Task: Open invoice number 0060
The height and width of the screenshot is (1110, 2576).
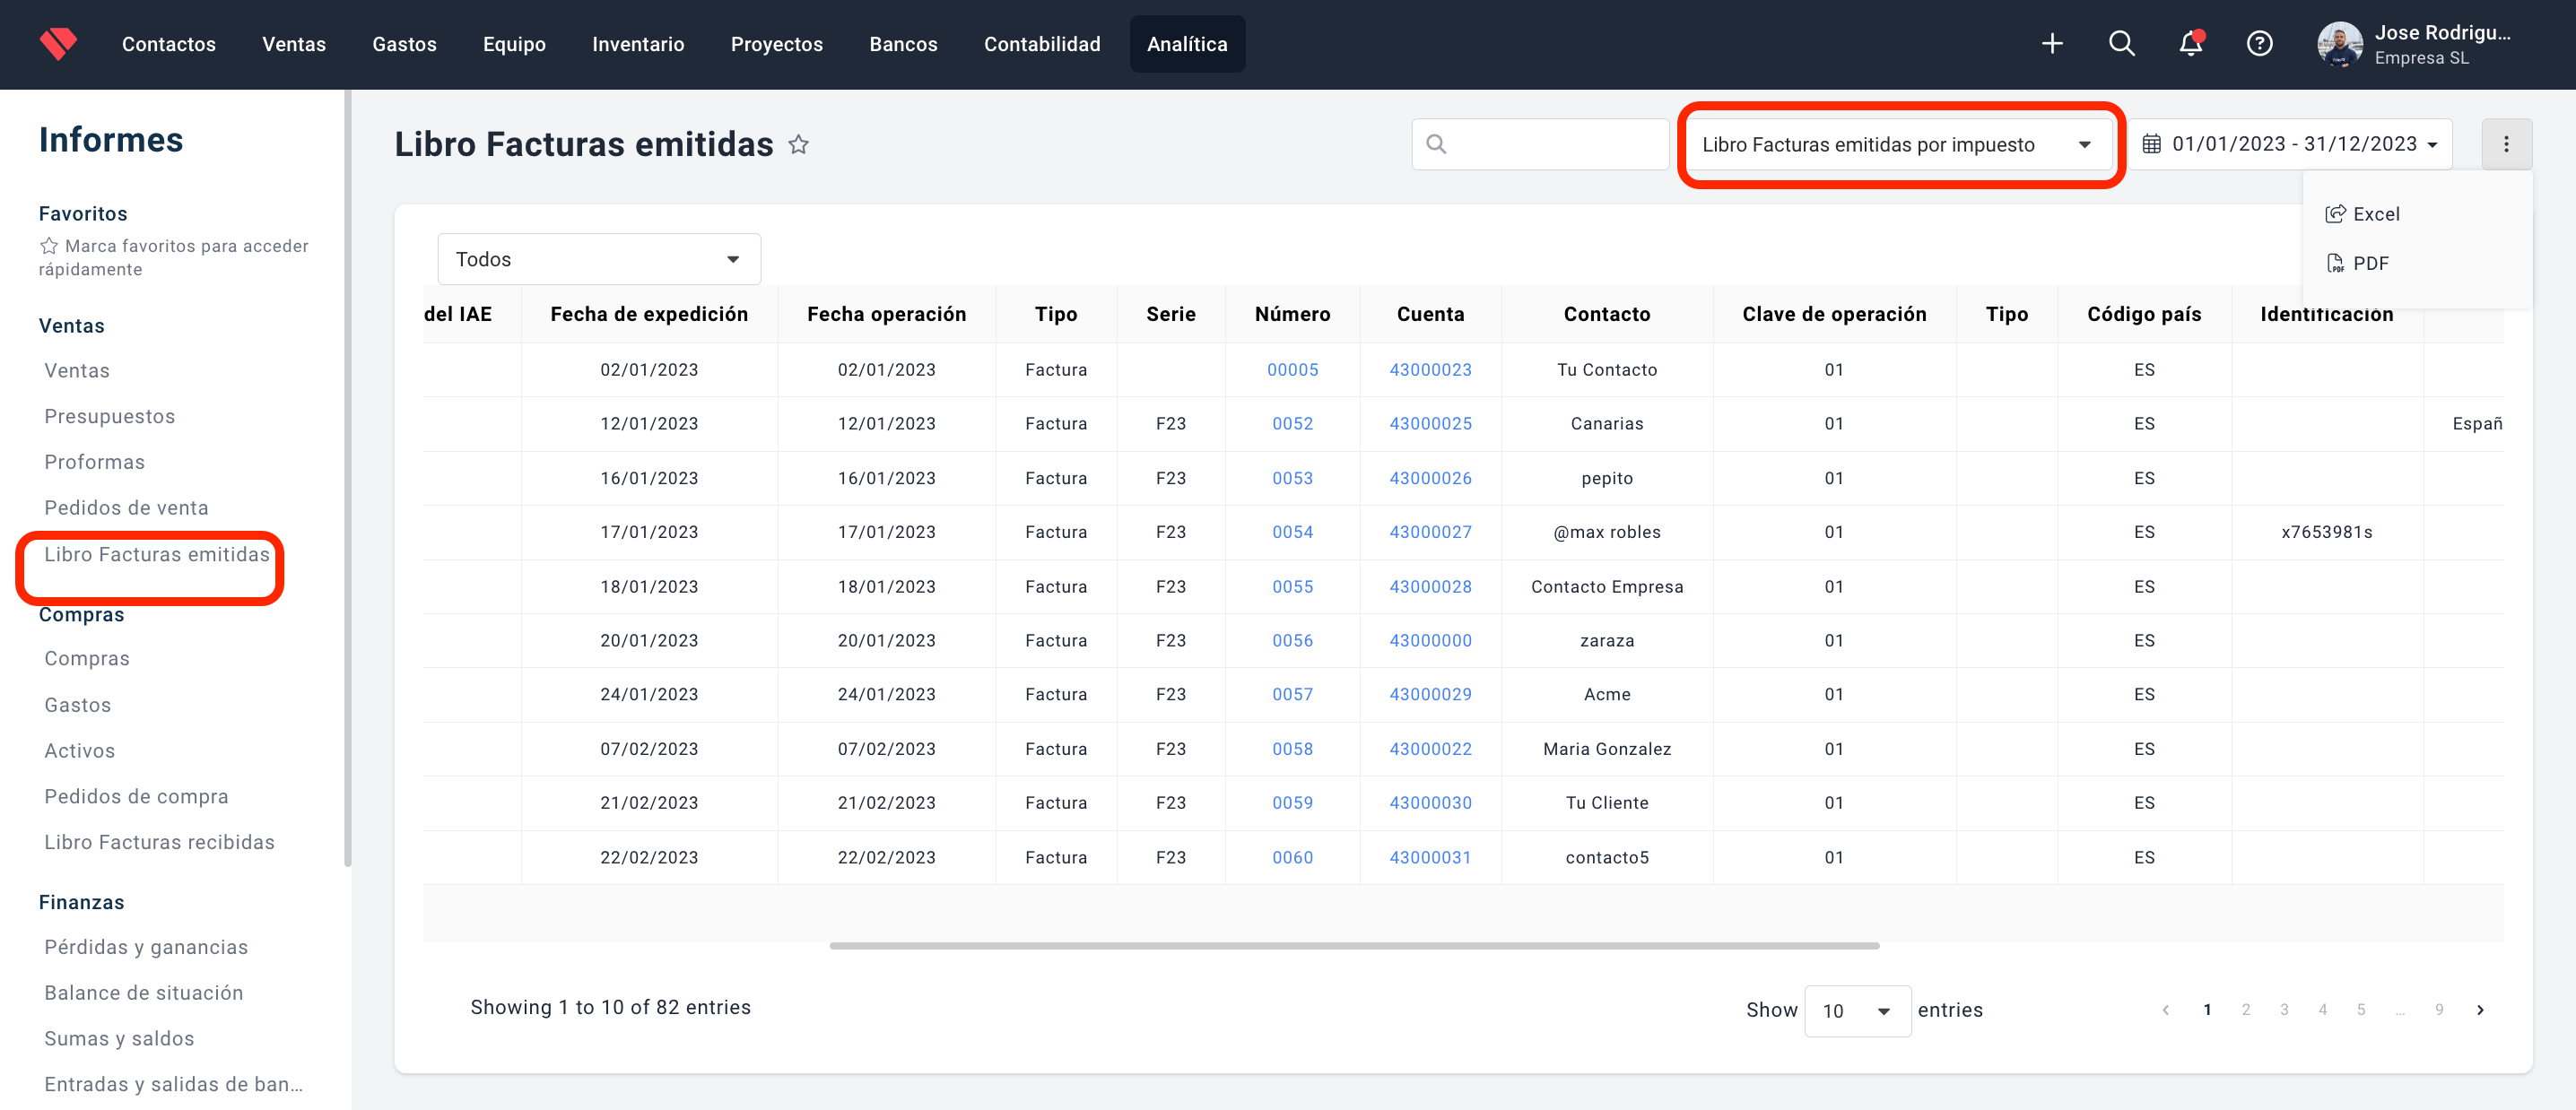Action: [1292, 858]
